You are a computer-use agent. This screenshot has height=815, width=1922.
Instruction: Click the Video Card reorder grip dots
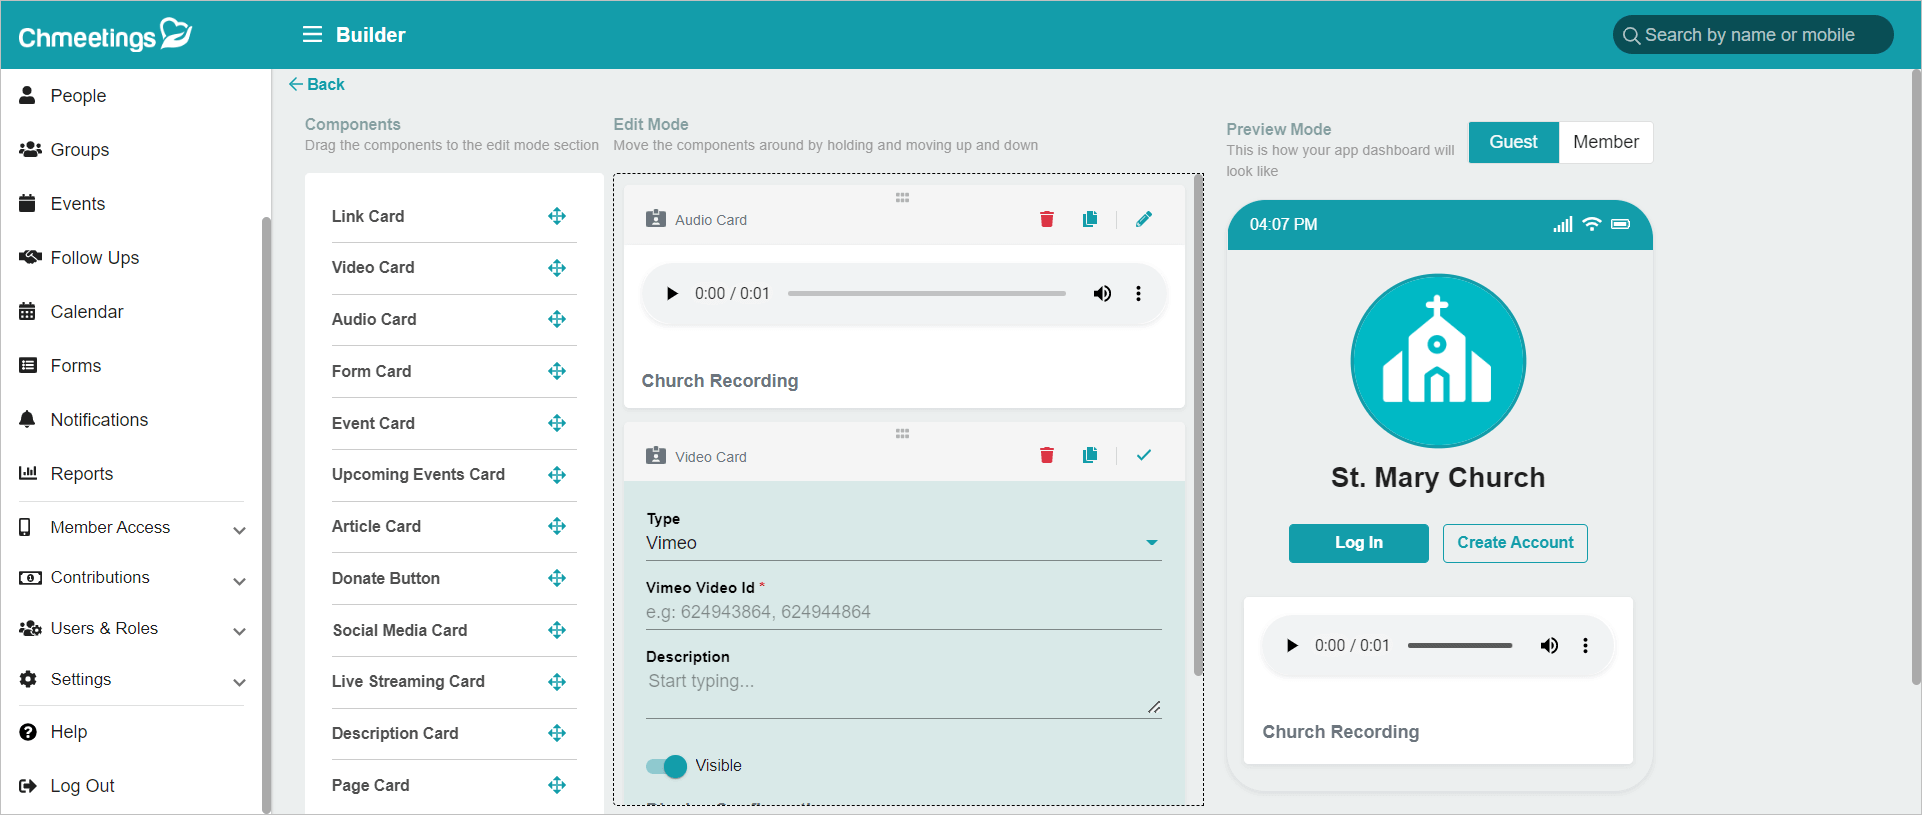coord(902,434)
